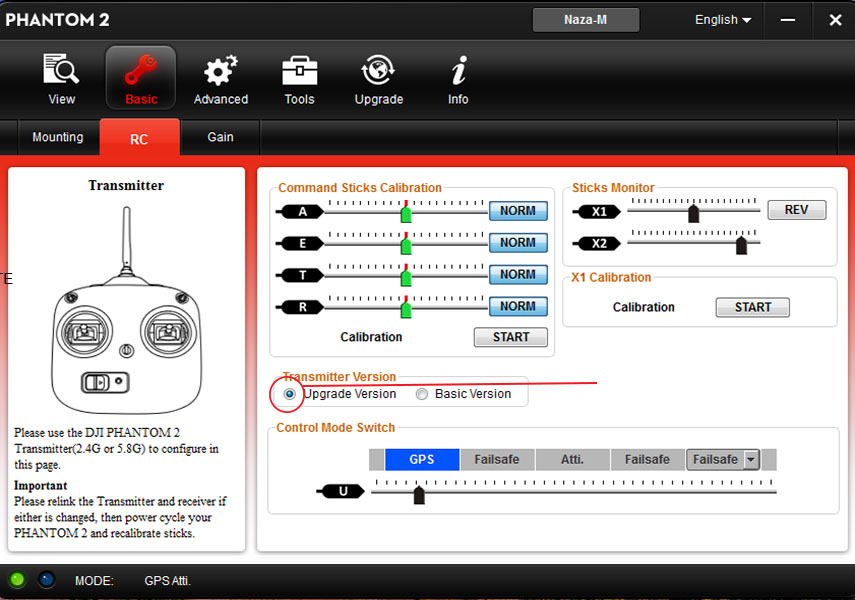Start X1 calibration
The image size is (855, 600).
[752, 307]
